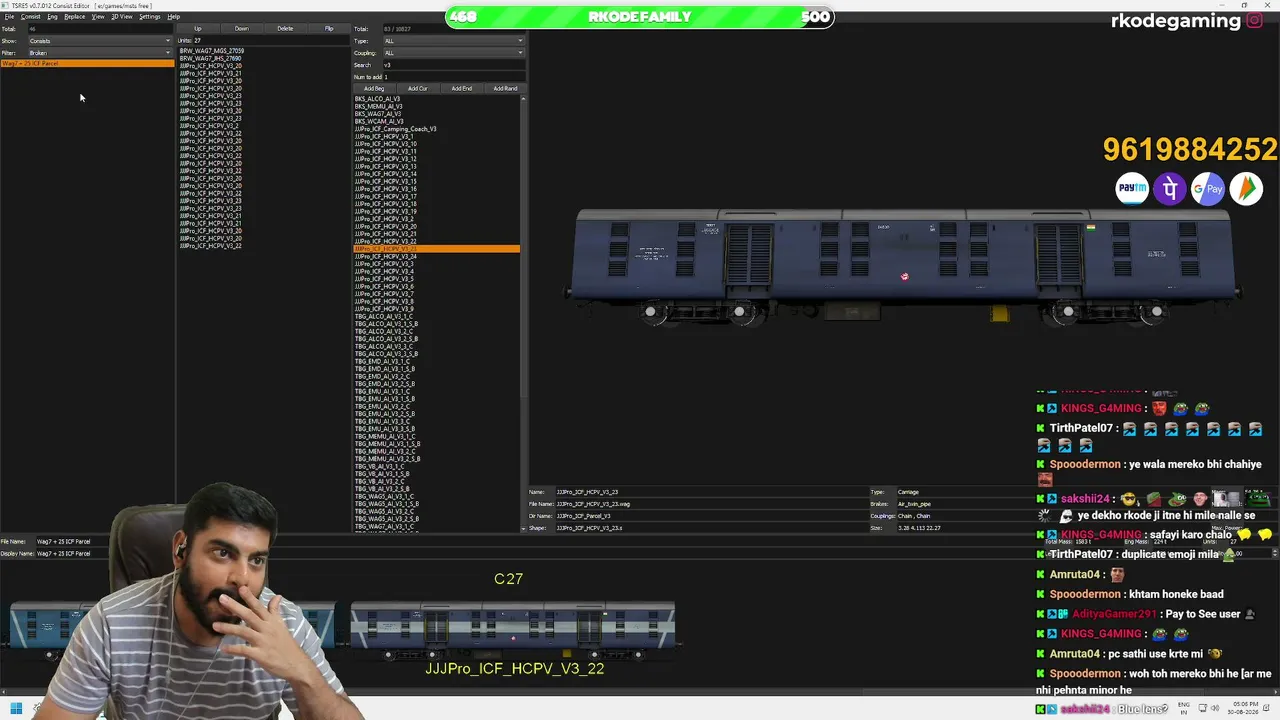The height and width of the screenshot is (720, 1280).
Task: Click the Add Rand button
Action: coord(505,89)
